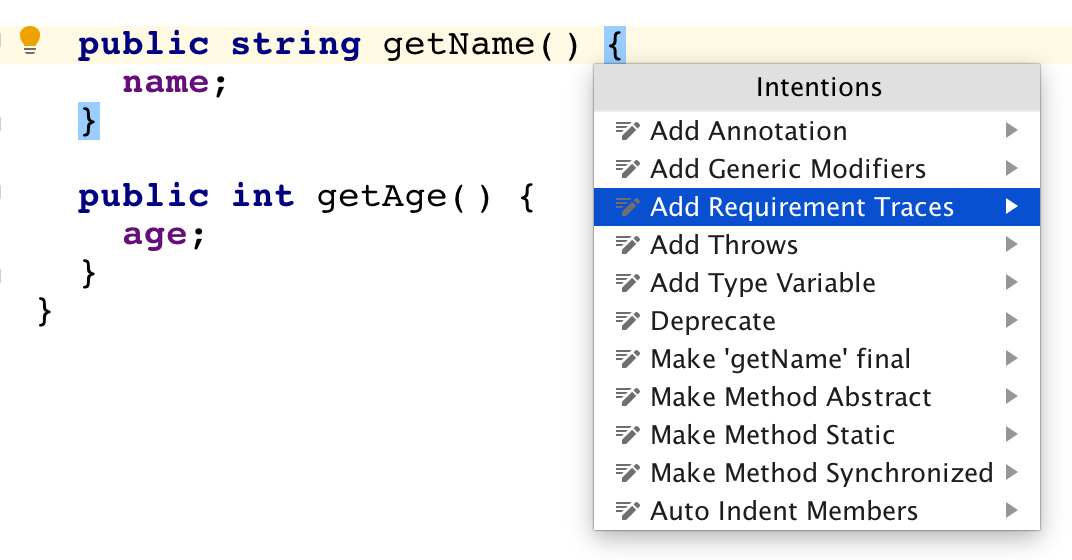Select Make Method Synchronized entry

click(x=821, y=473)
